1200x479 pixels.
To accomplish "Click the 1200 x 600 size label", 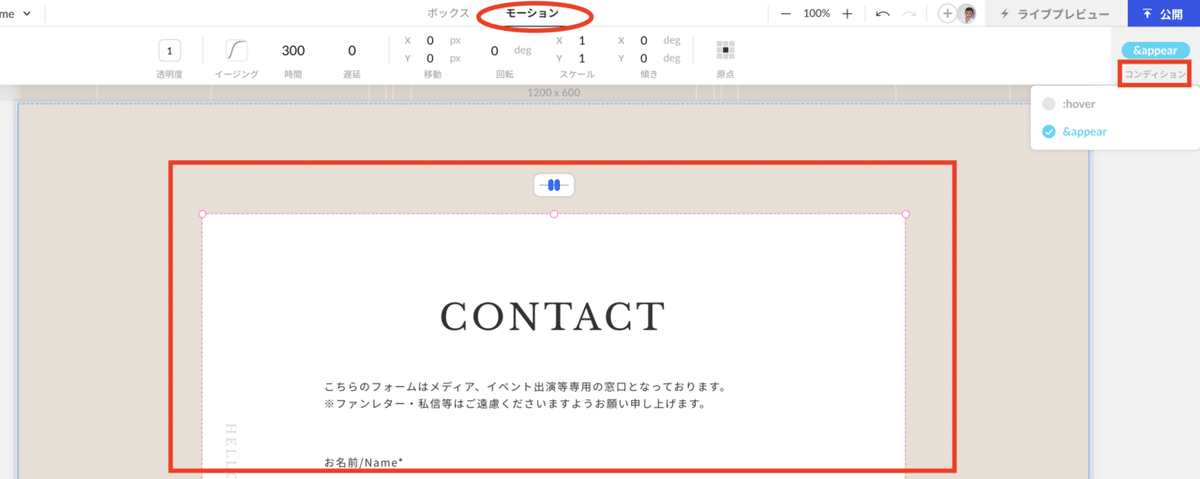I will click(x=554, y=93).
